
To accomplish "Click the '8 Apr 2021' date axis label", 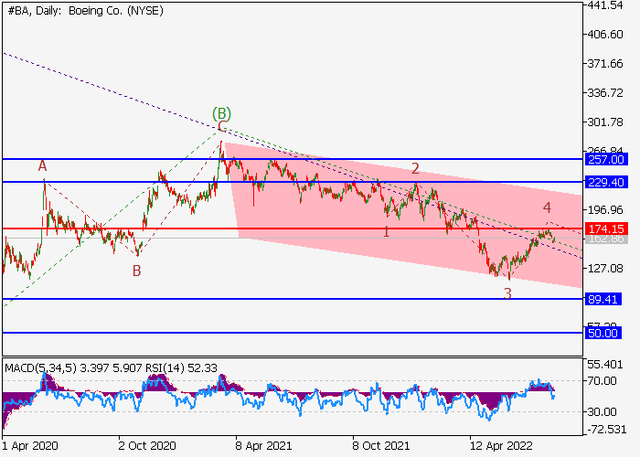I will (264, 446).
